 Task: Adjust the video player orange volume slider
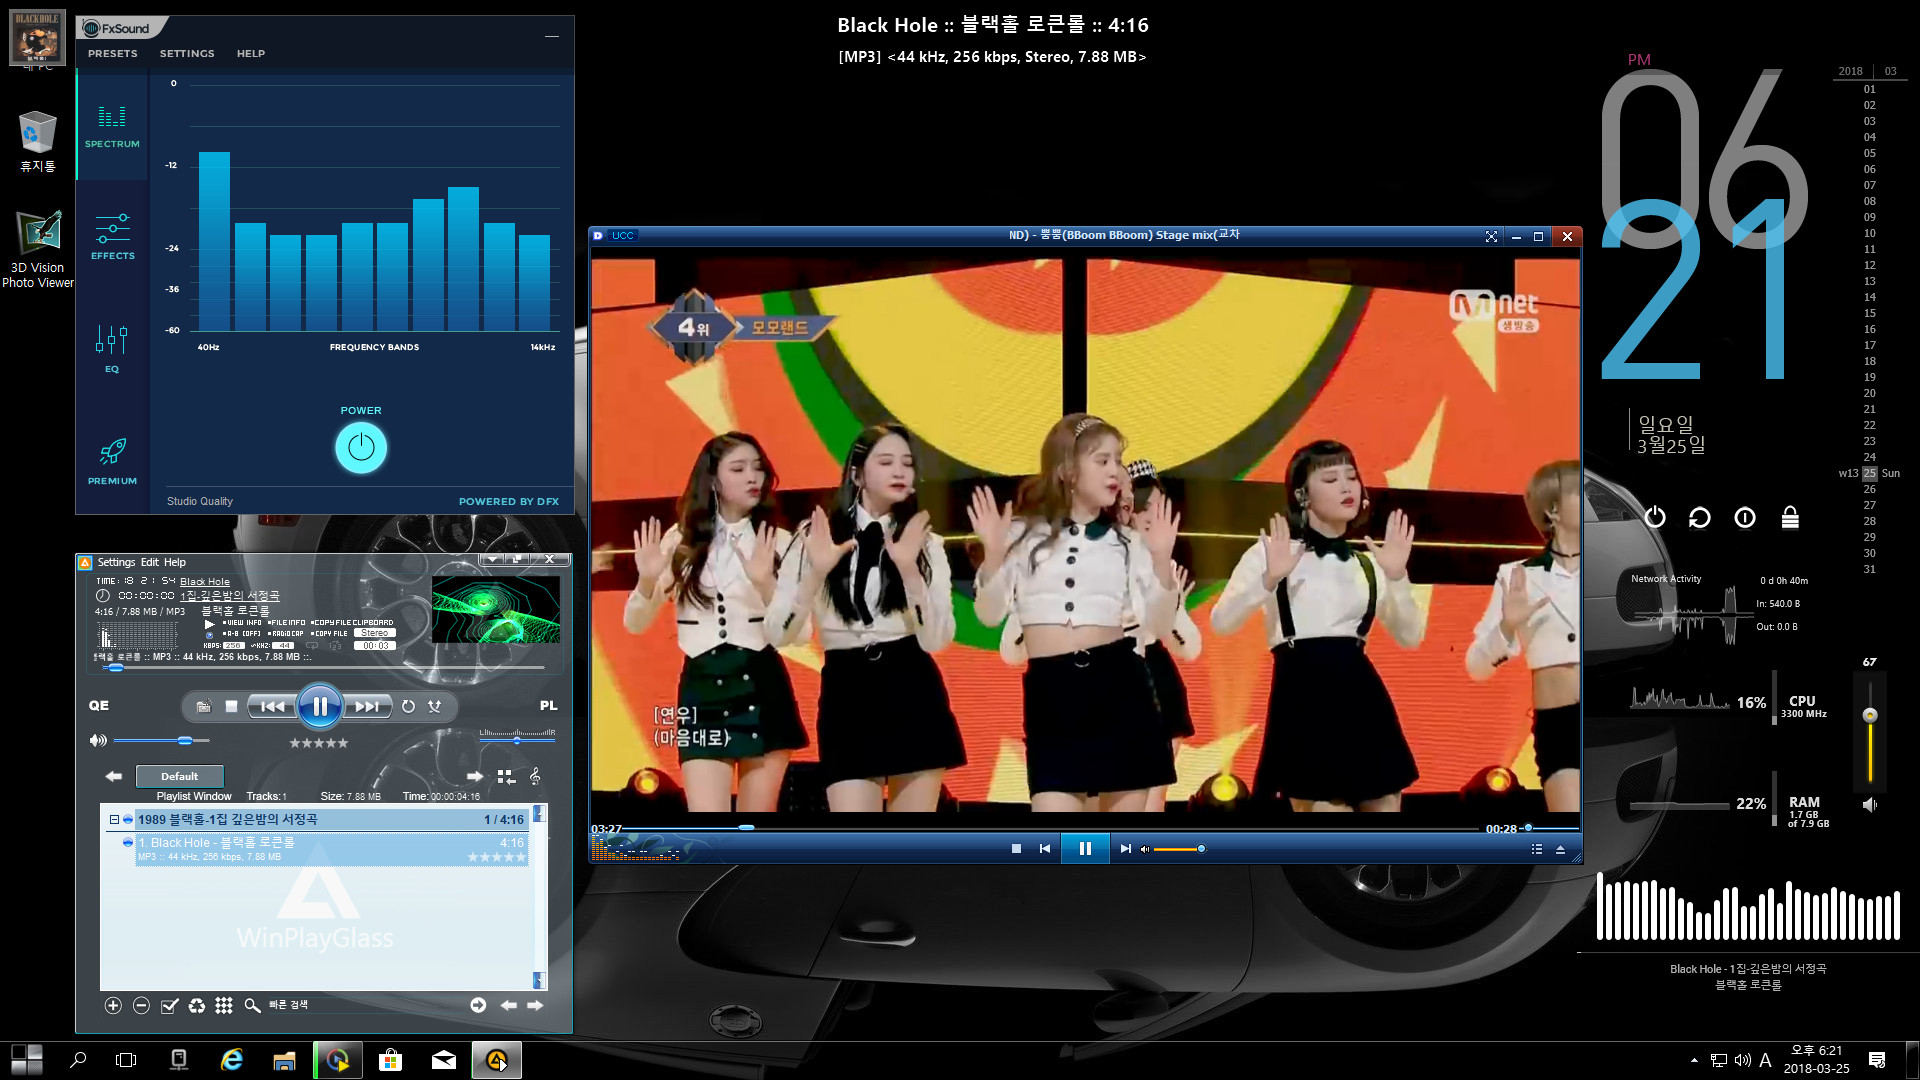click(x=1180, y=849)
